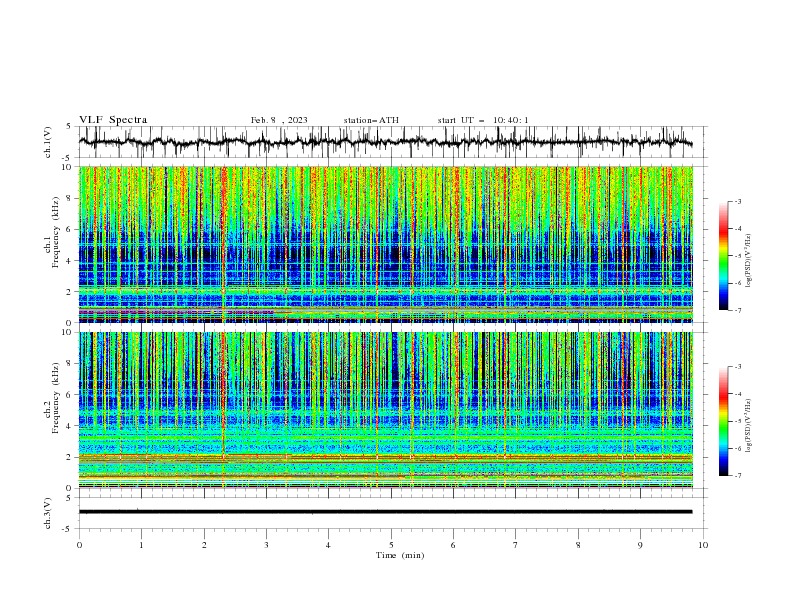
Task: Click the "Time (min)" axis label
Action: [x=400, y=555]
